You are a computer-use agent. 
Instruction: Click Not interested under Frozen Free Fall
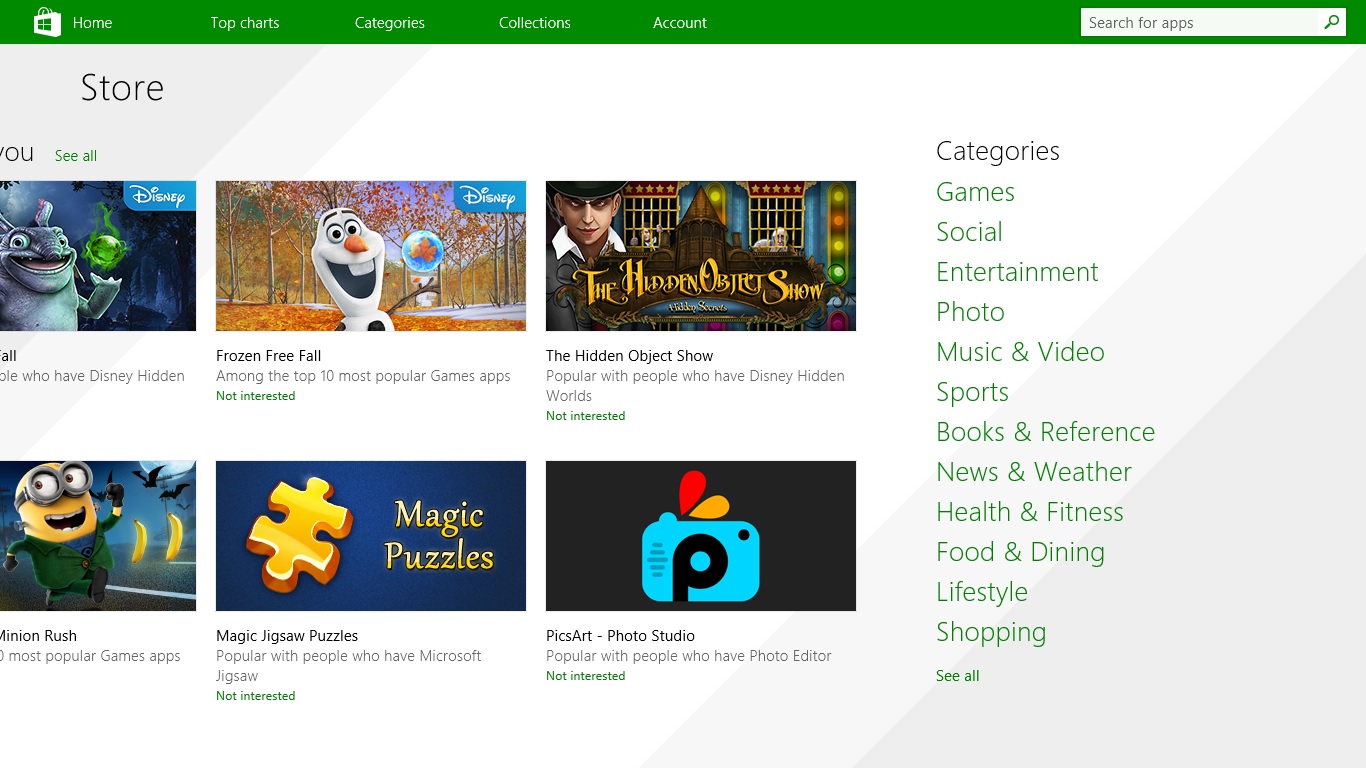pyautogui.click(x=256, y=396)
